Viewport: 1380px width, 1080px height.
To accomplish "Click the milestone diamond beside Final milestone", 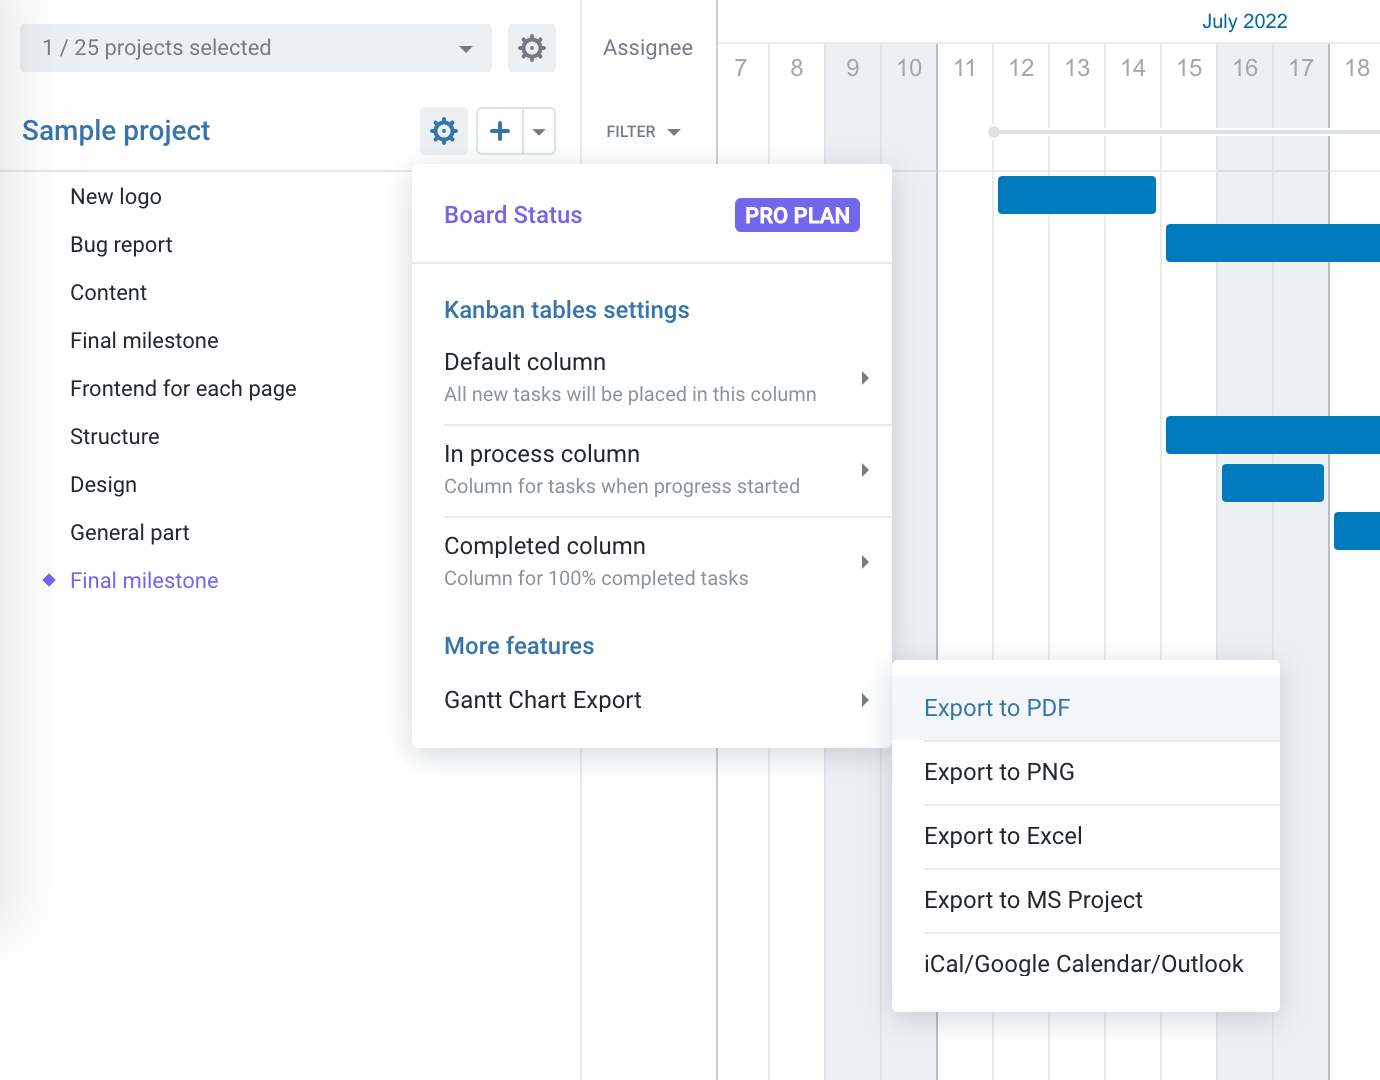I will (x=48, y=580).
